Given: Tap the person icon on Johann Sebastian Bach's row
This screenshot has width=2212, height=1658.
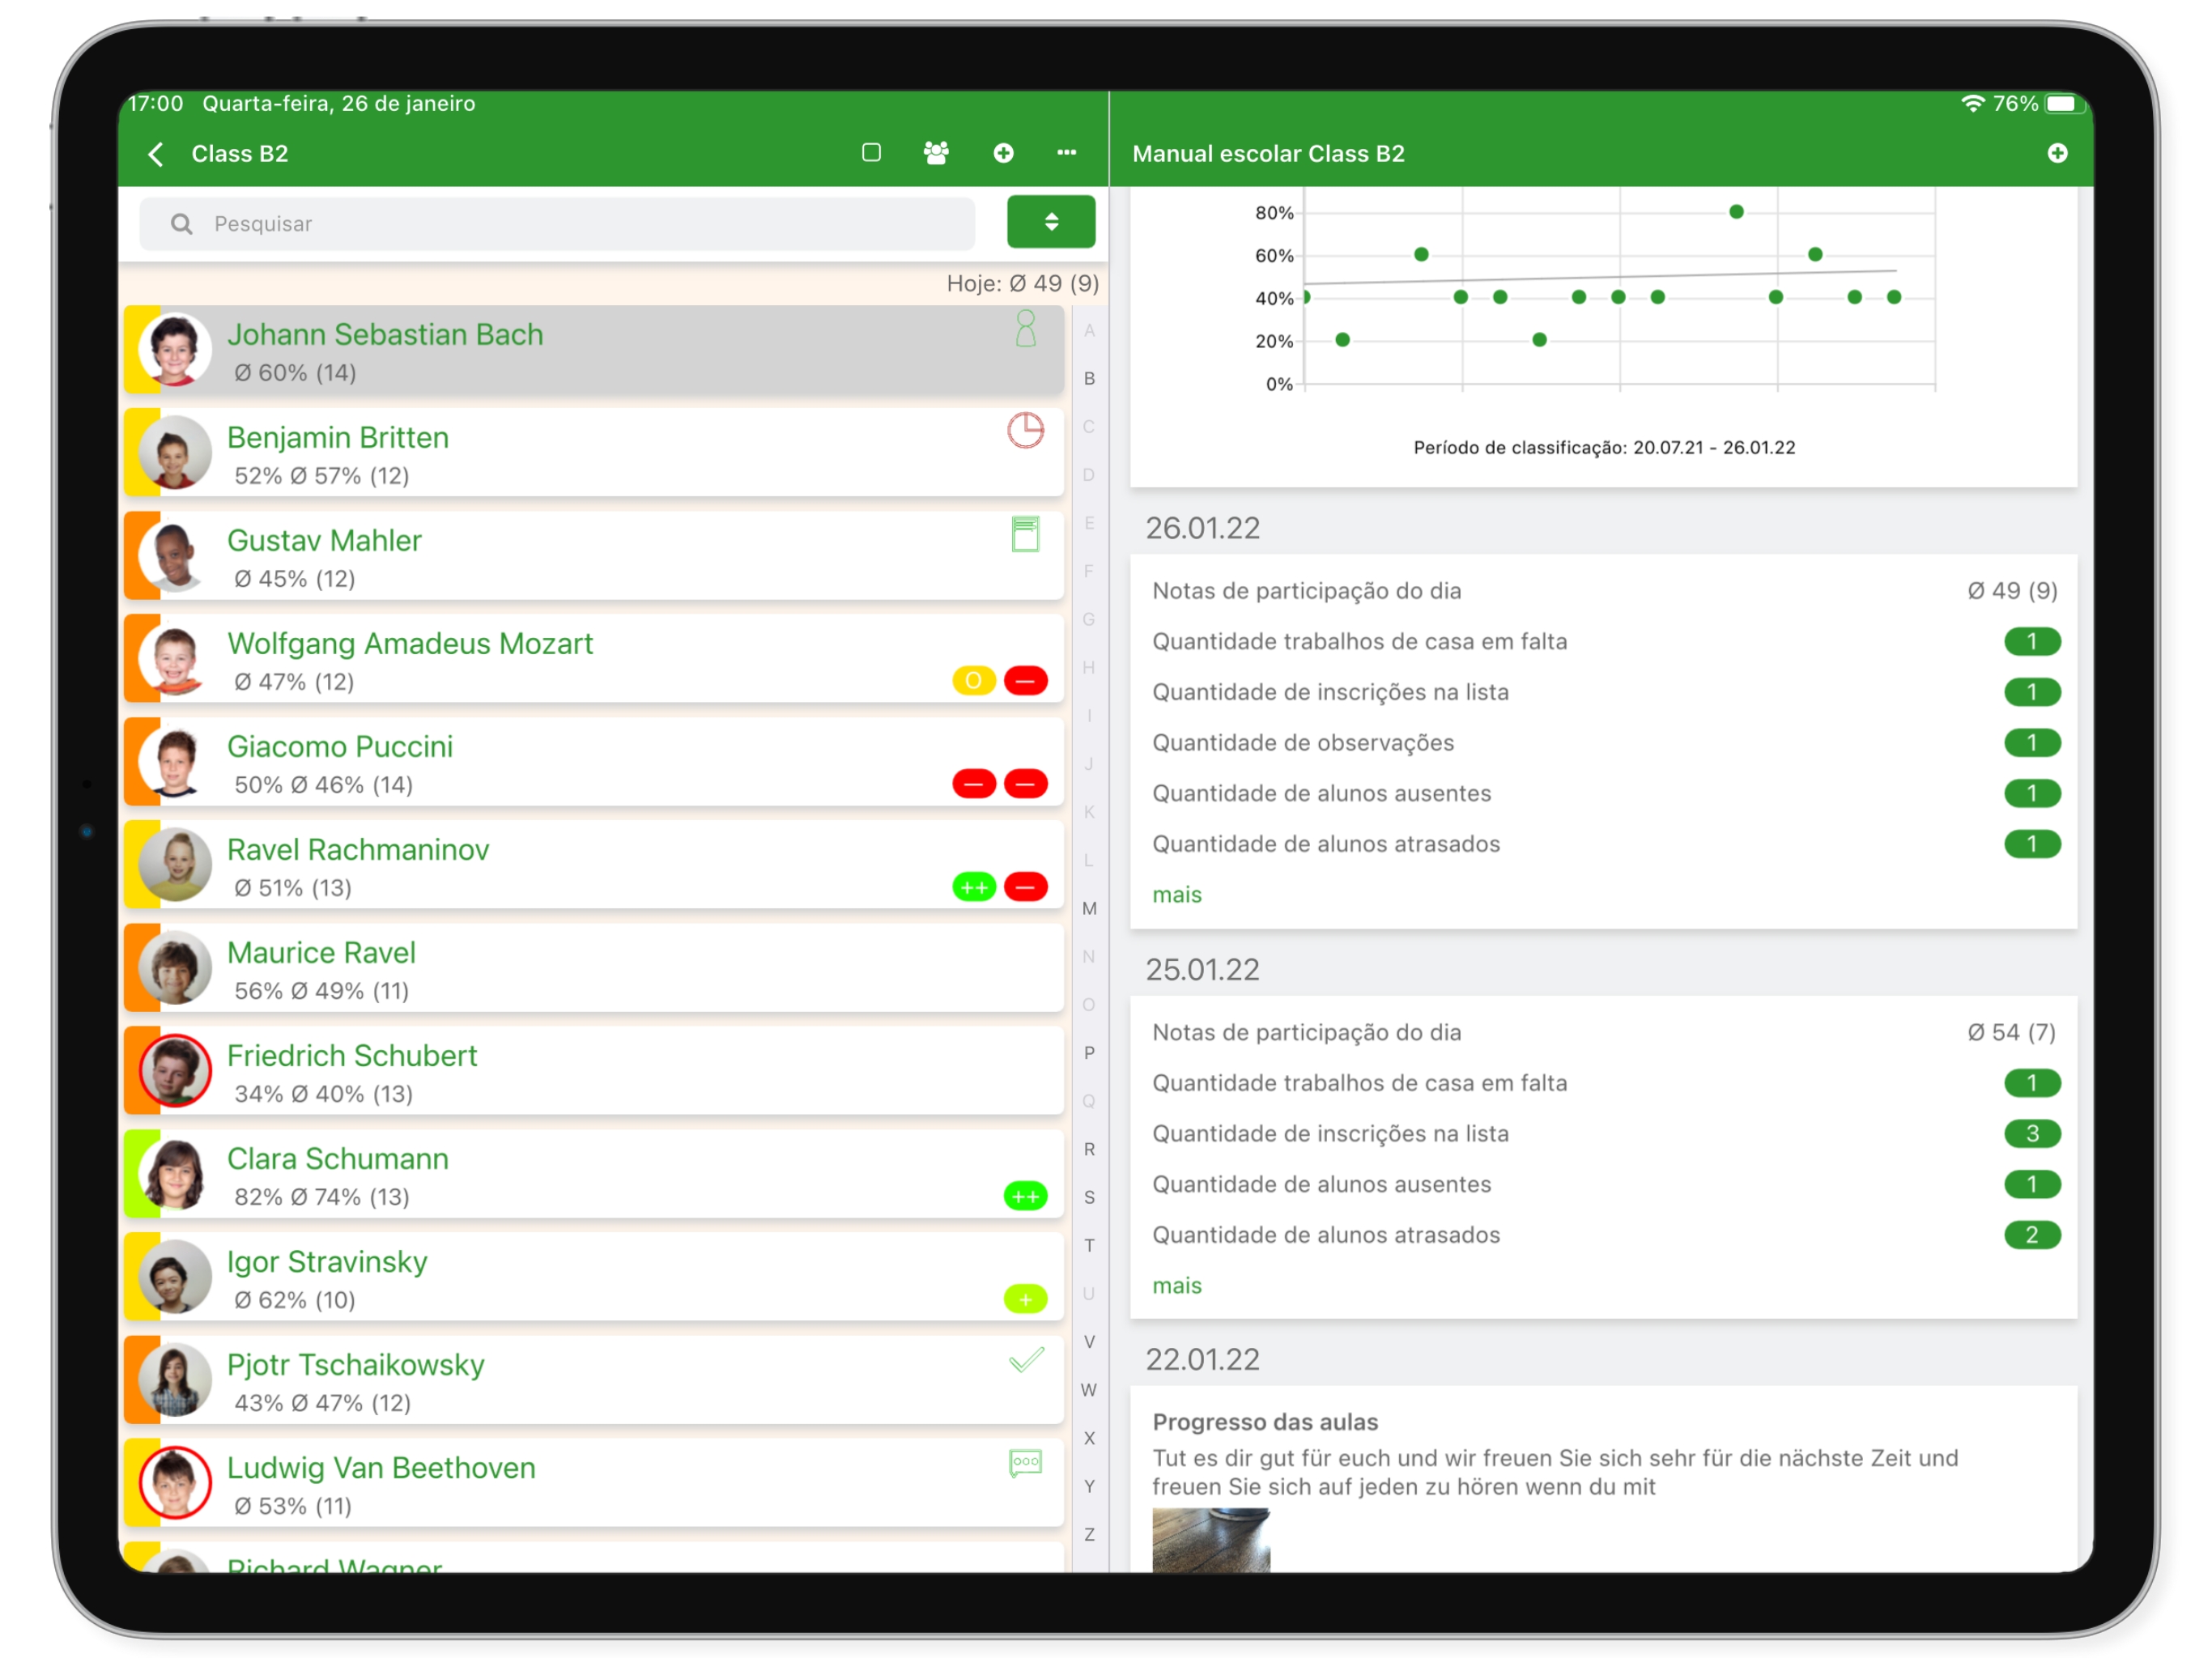Looking at the screenshot, I should [x=1025, y=329].
